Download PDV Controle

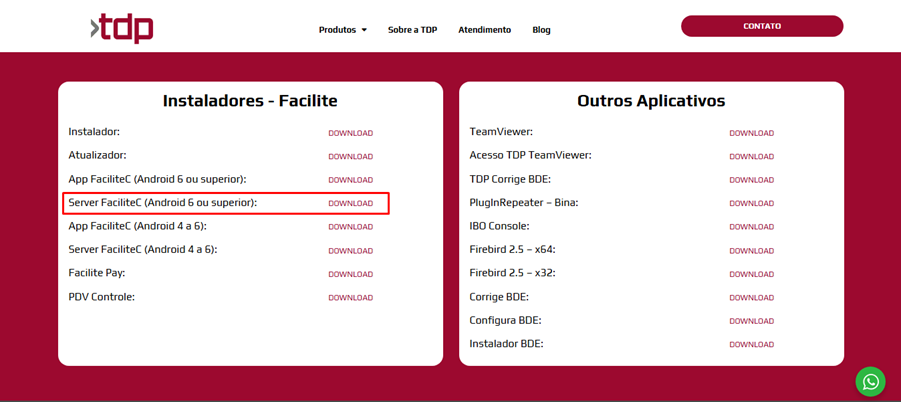pyautogui.click(x=351, y=298)
